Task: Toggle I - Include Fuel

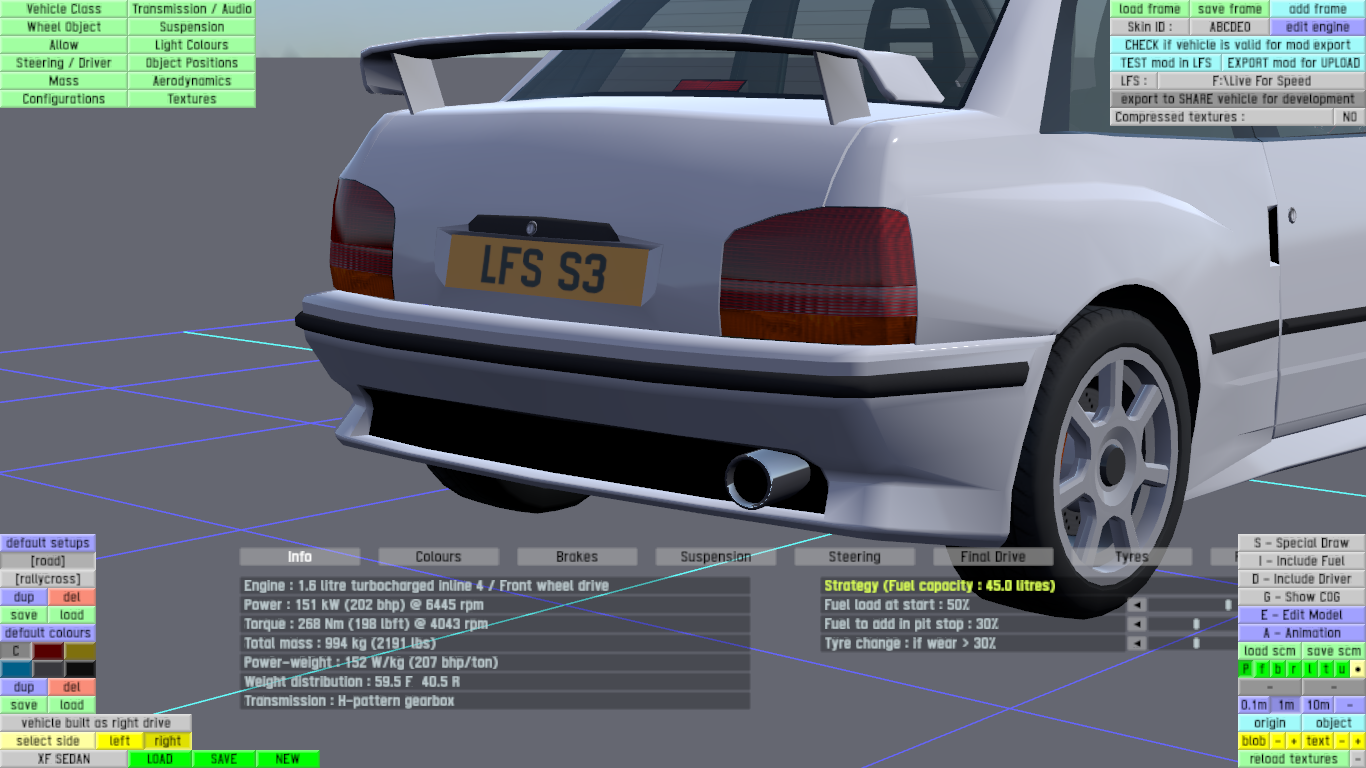Action: (x=1302, y=561)
